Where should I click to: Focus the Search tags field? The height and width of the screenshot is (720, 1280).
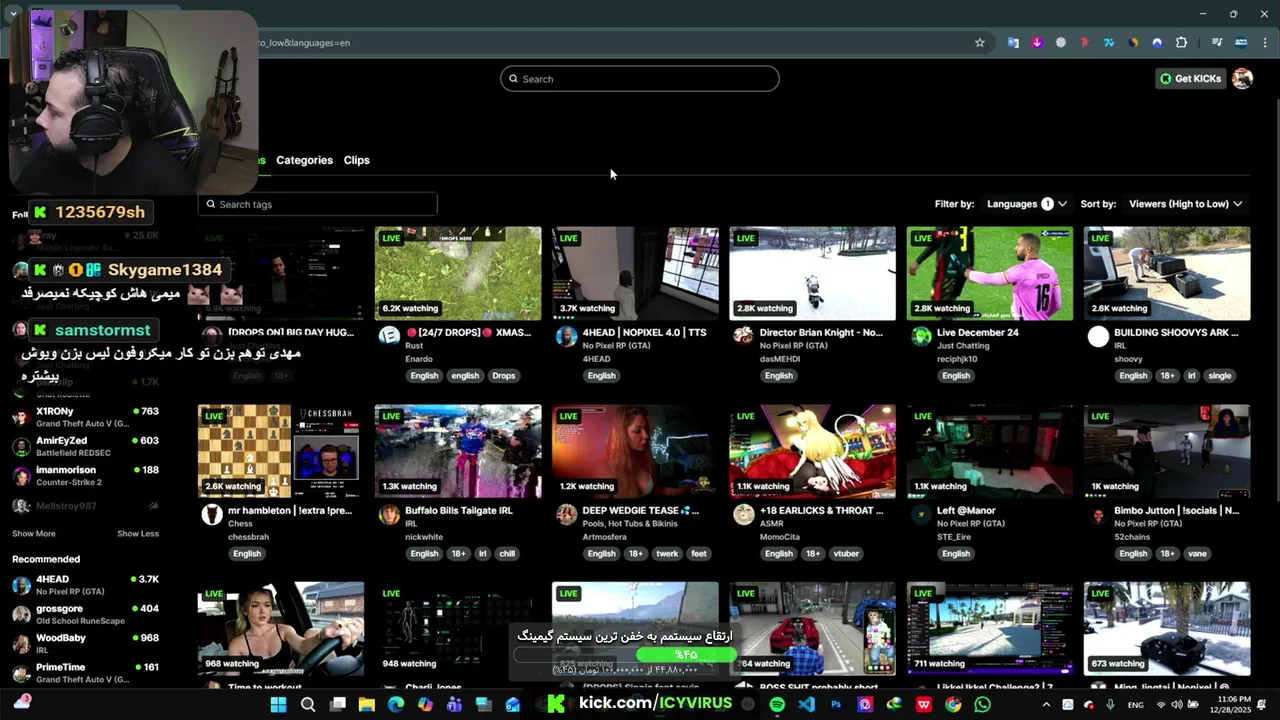pos(317,204)
